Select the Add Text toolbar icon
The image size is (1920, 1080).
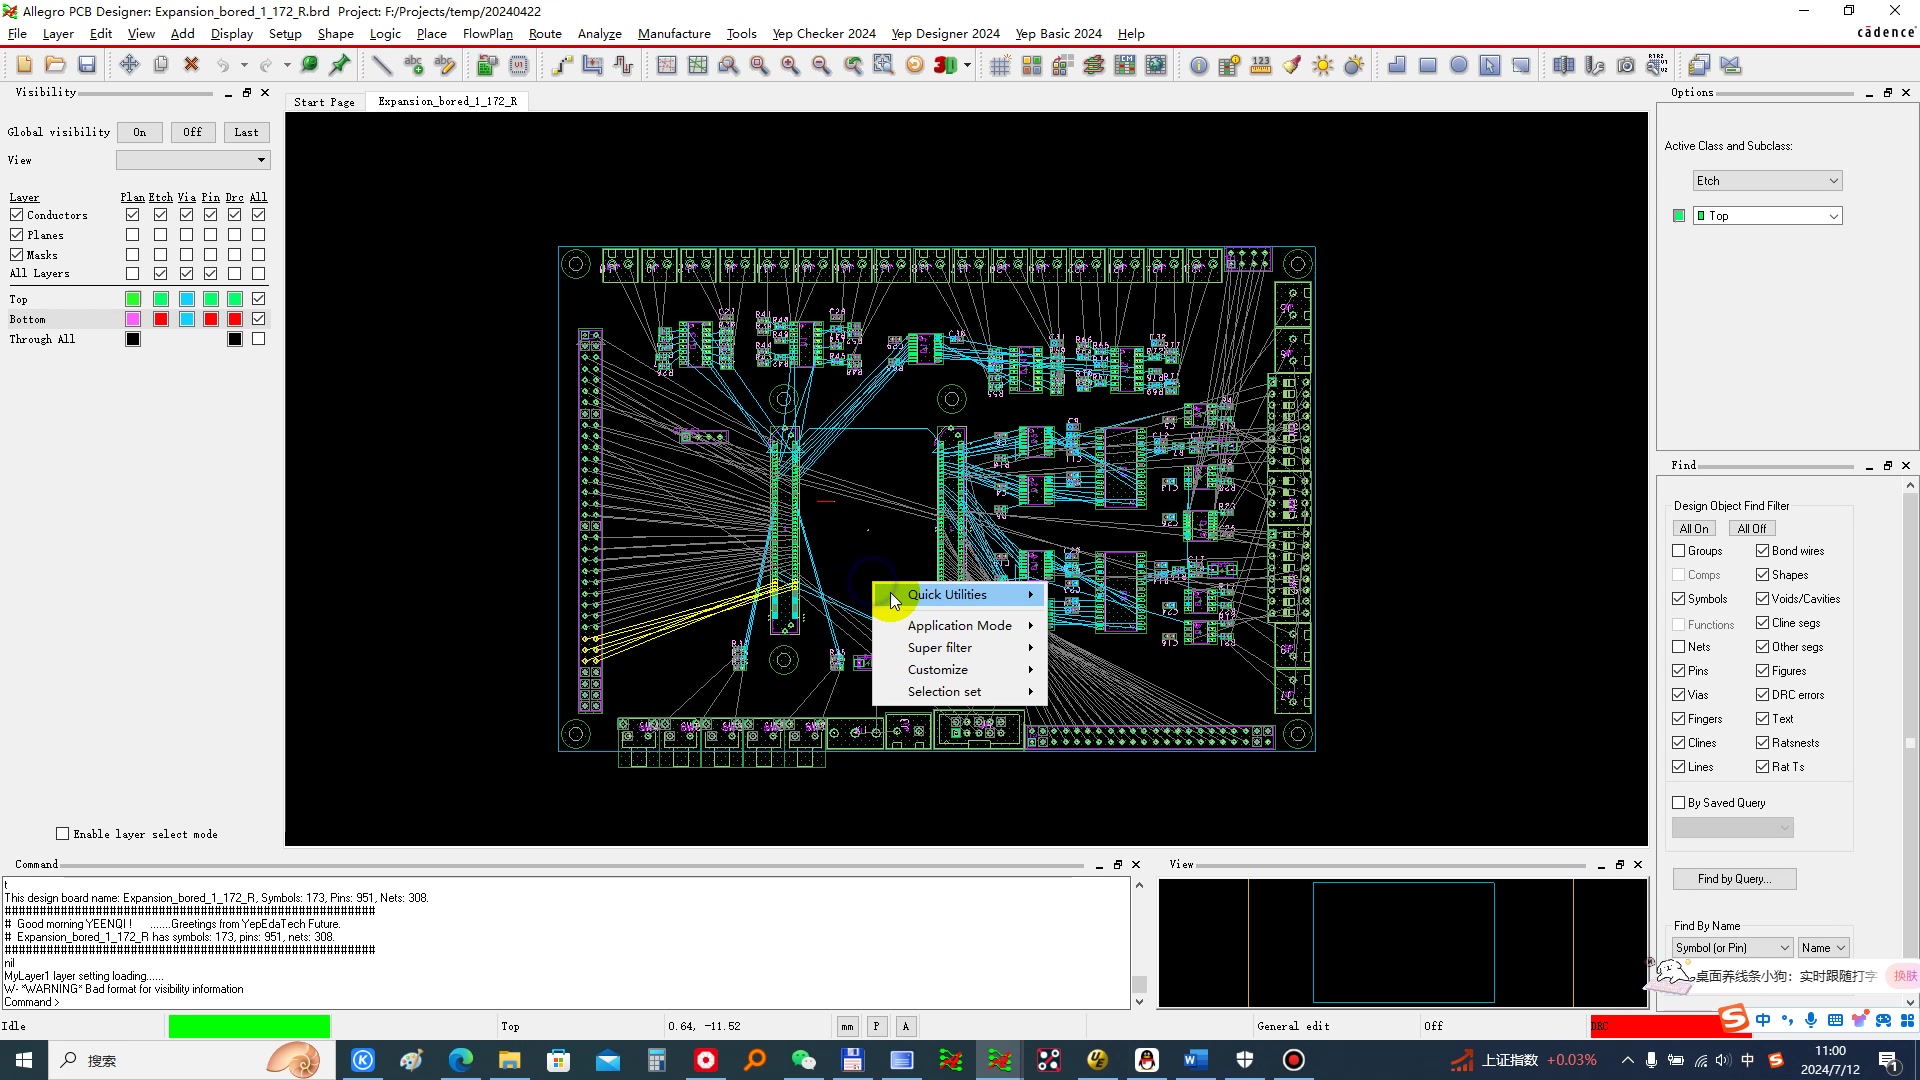(x=413, y=65)
